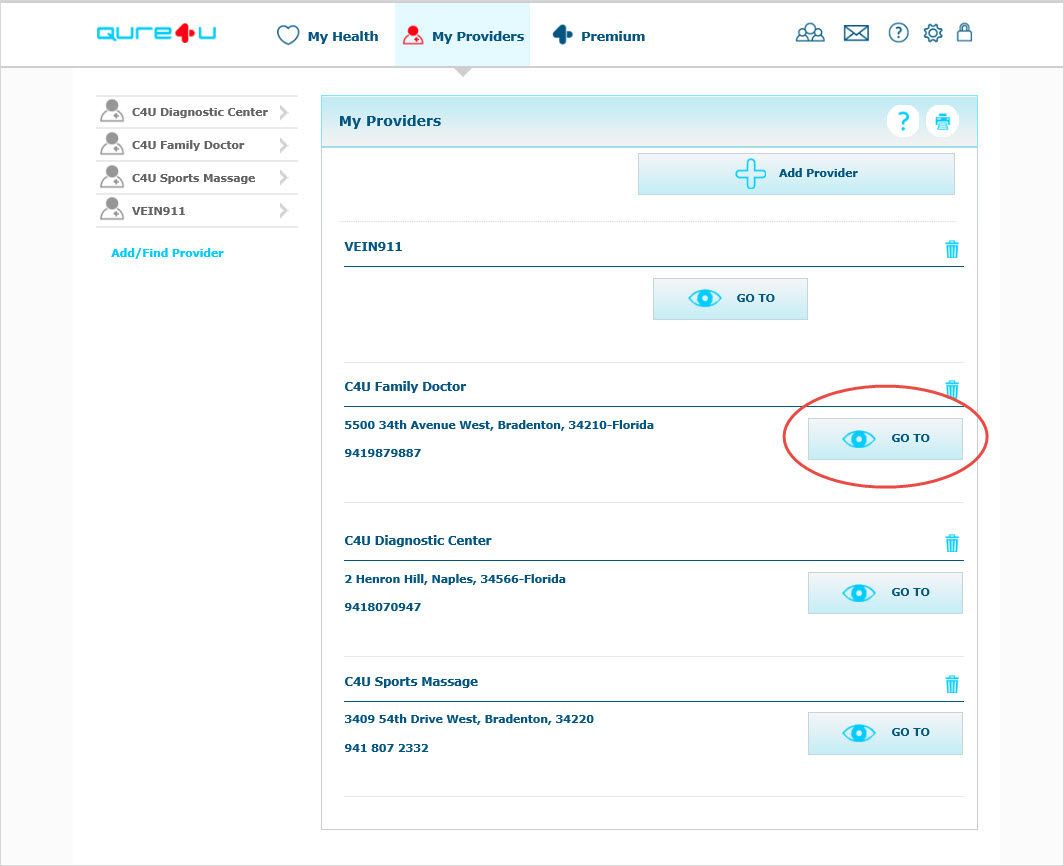
Task: Select C4U Family Doctor in sidebar
Action: (197, 145)
